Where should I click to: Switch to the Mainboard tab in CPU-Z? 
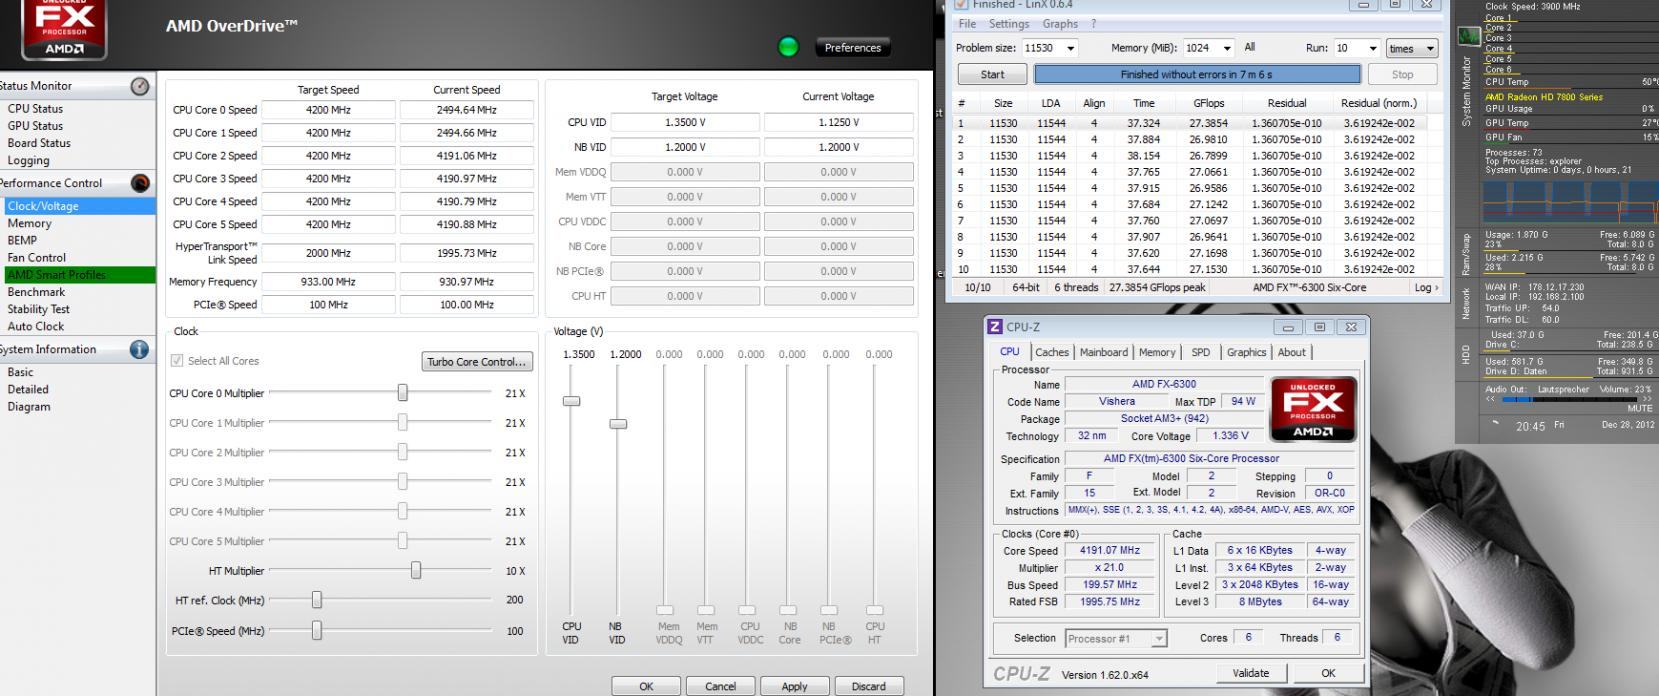(x=1104, y=352)
